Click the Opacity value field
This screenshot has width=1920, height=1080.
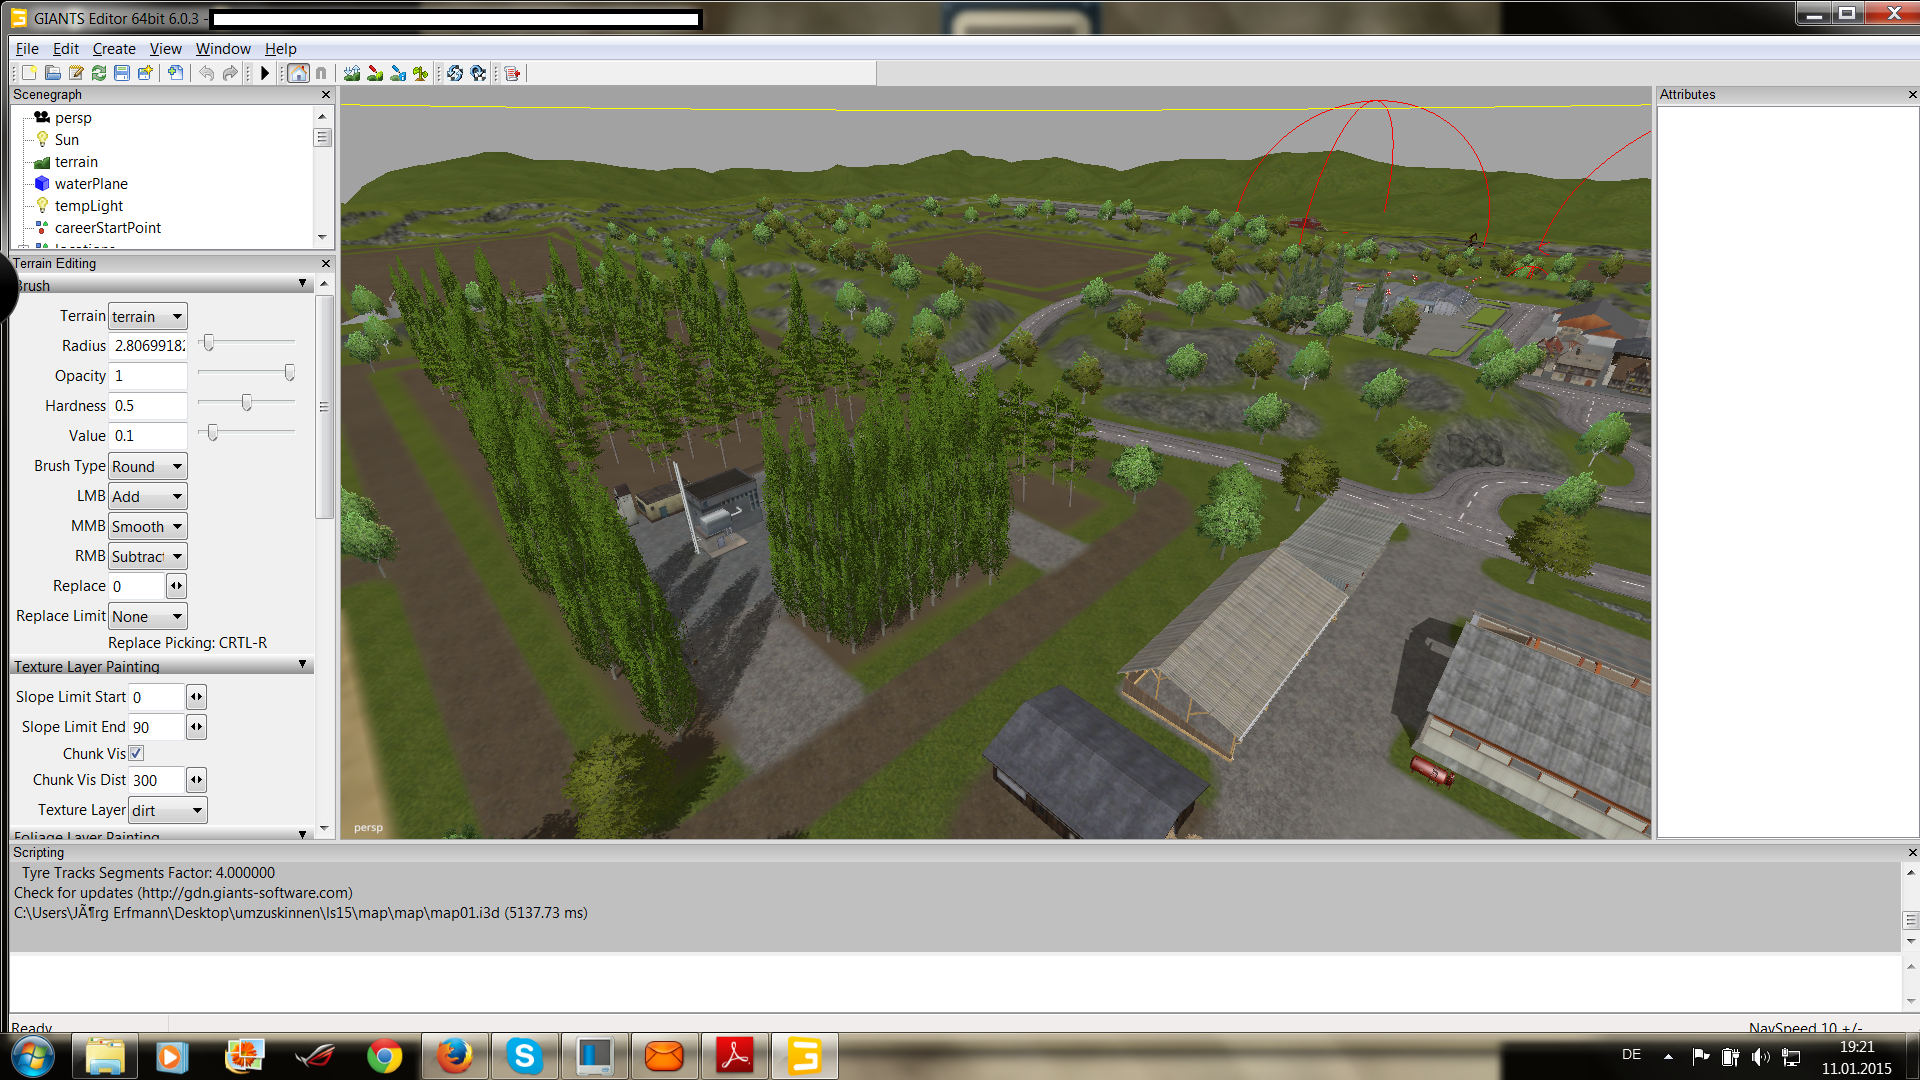point(148,376)
